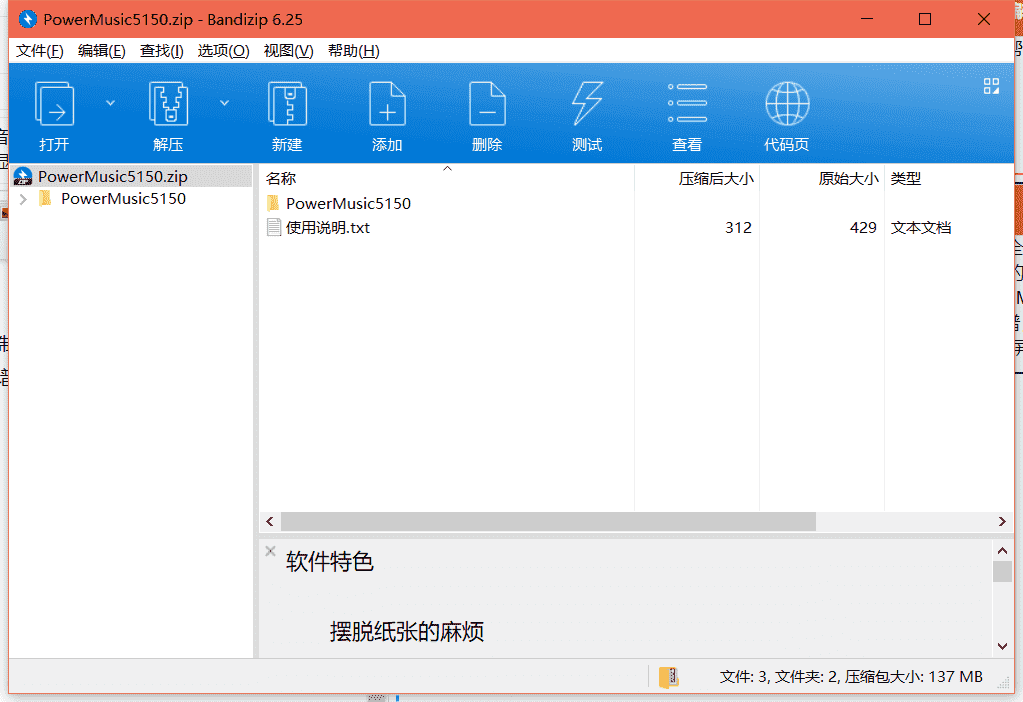Click the View (查看) list icon
The image size is (1023, 702).
(687, 103)
